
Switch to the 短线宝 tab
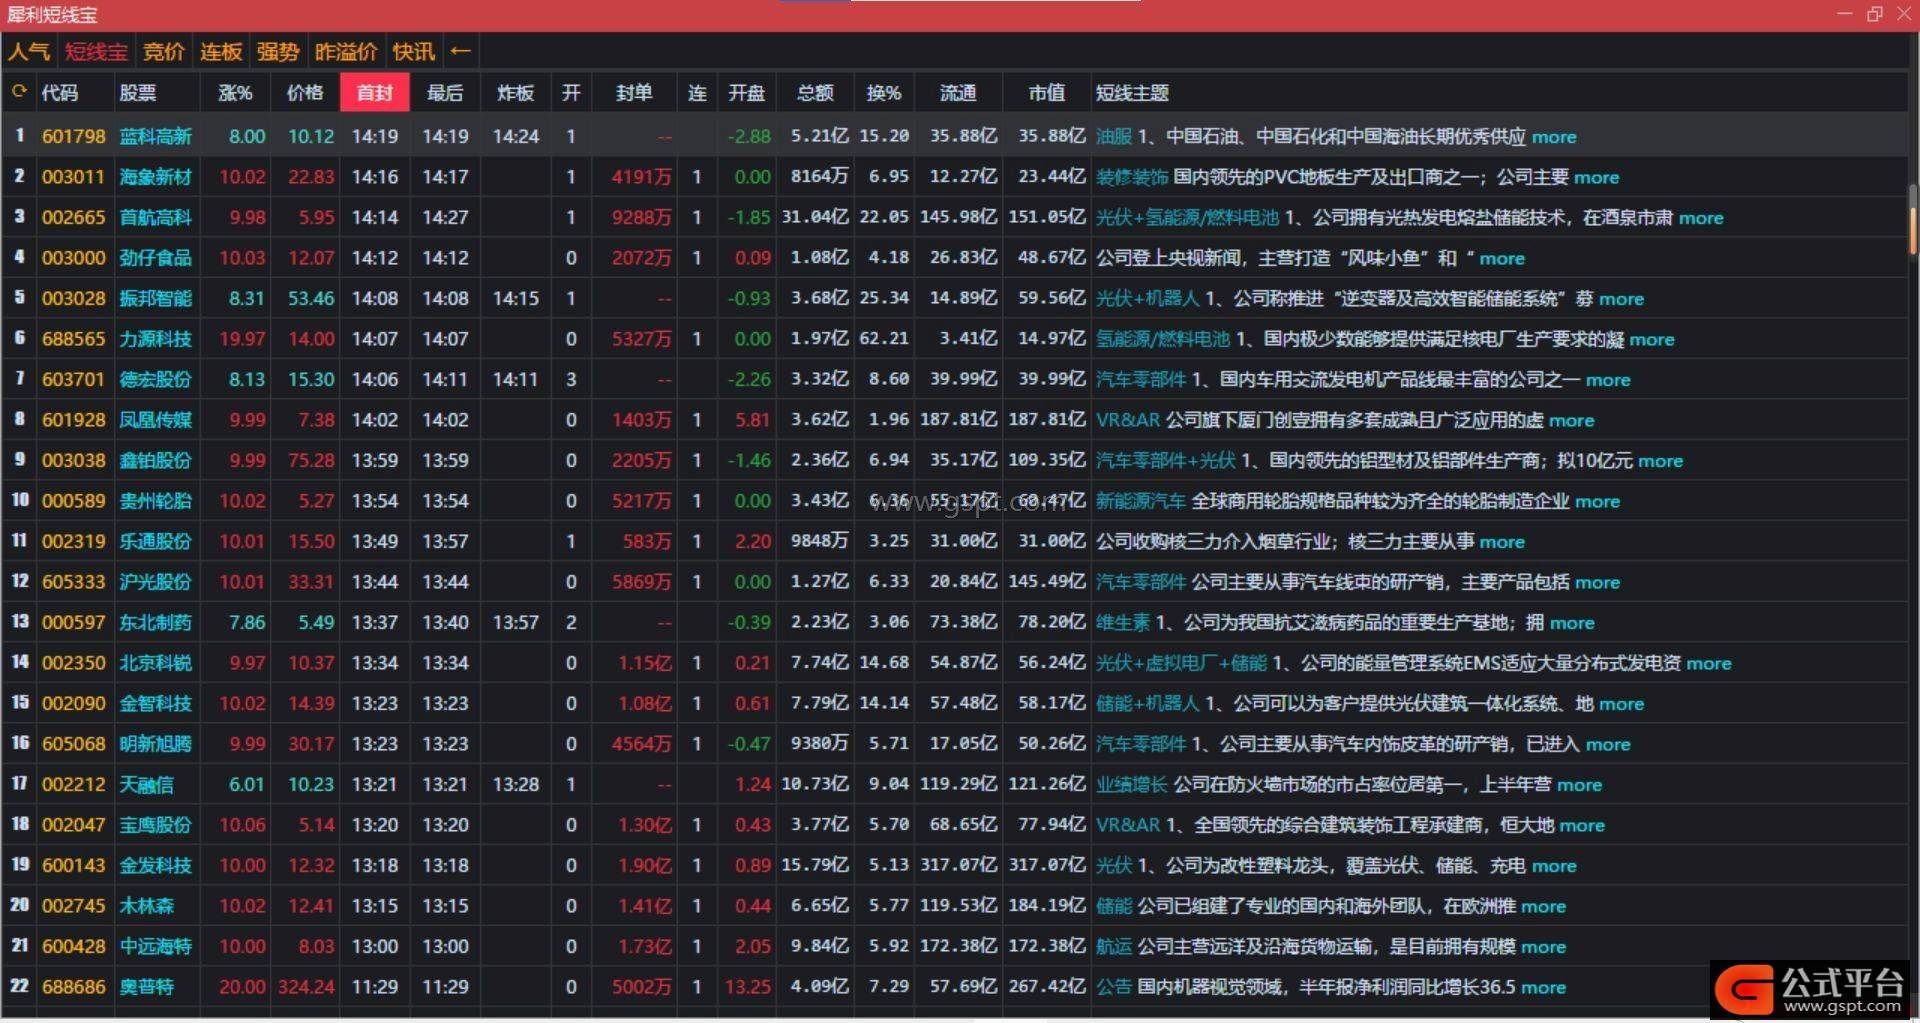96,51
